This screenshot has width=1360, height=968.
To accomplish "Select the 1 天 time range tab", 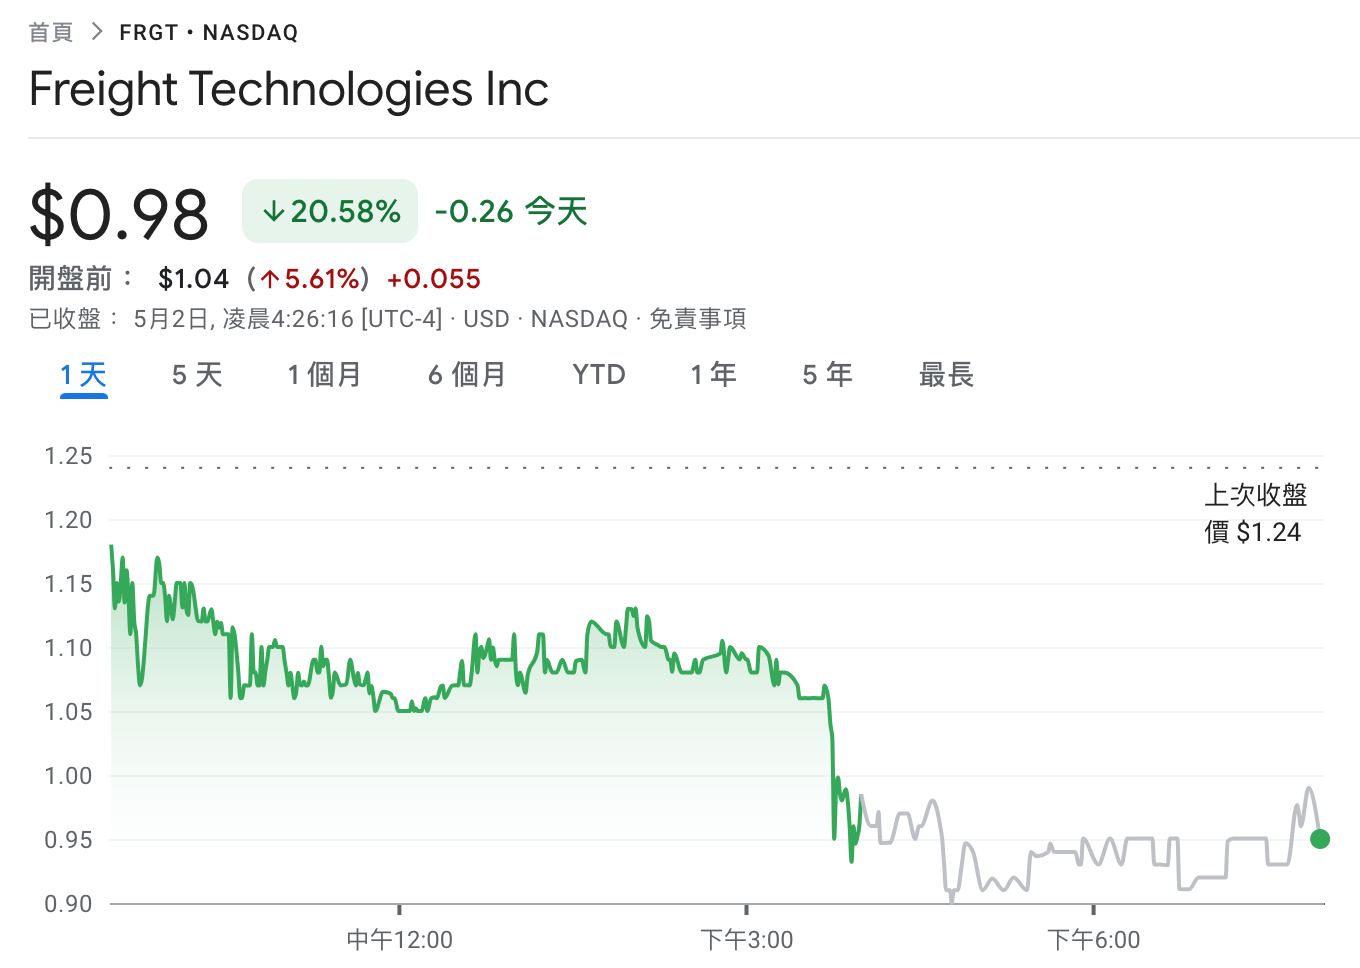I will pos(84,375).
